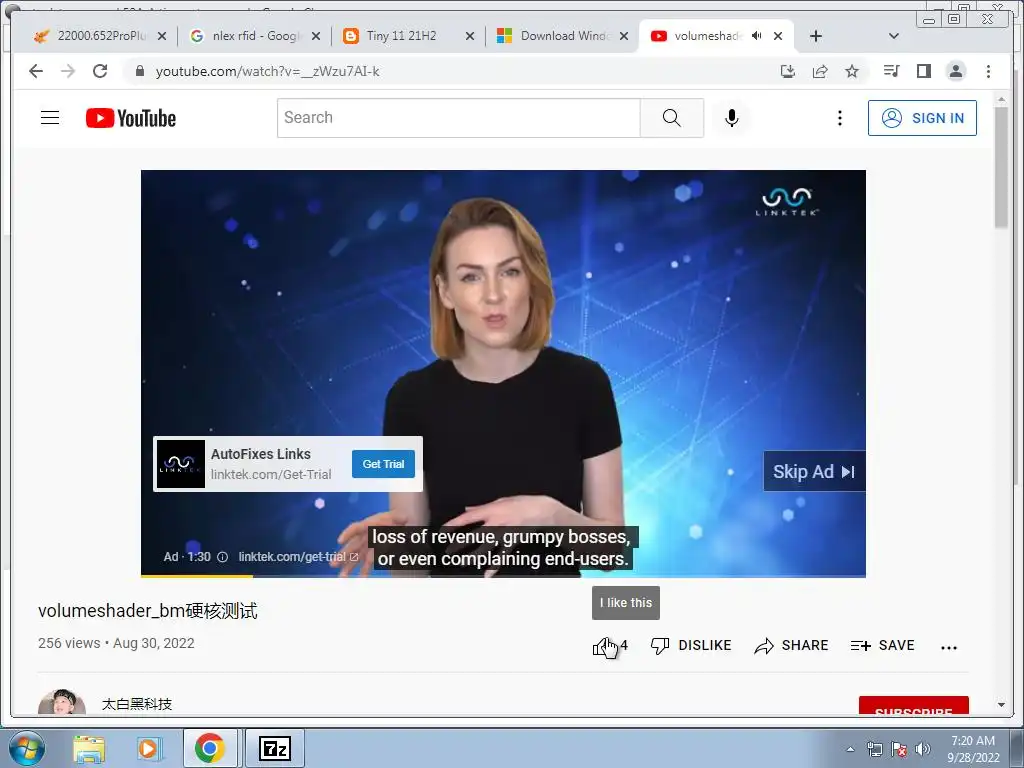Screen dimensions: 1024x768
Task: Launch Windows Media Player from taskbar
Action: [148, 748]
